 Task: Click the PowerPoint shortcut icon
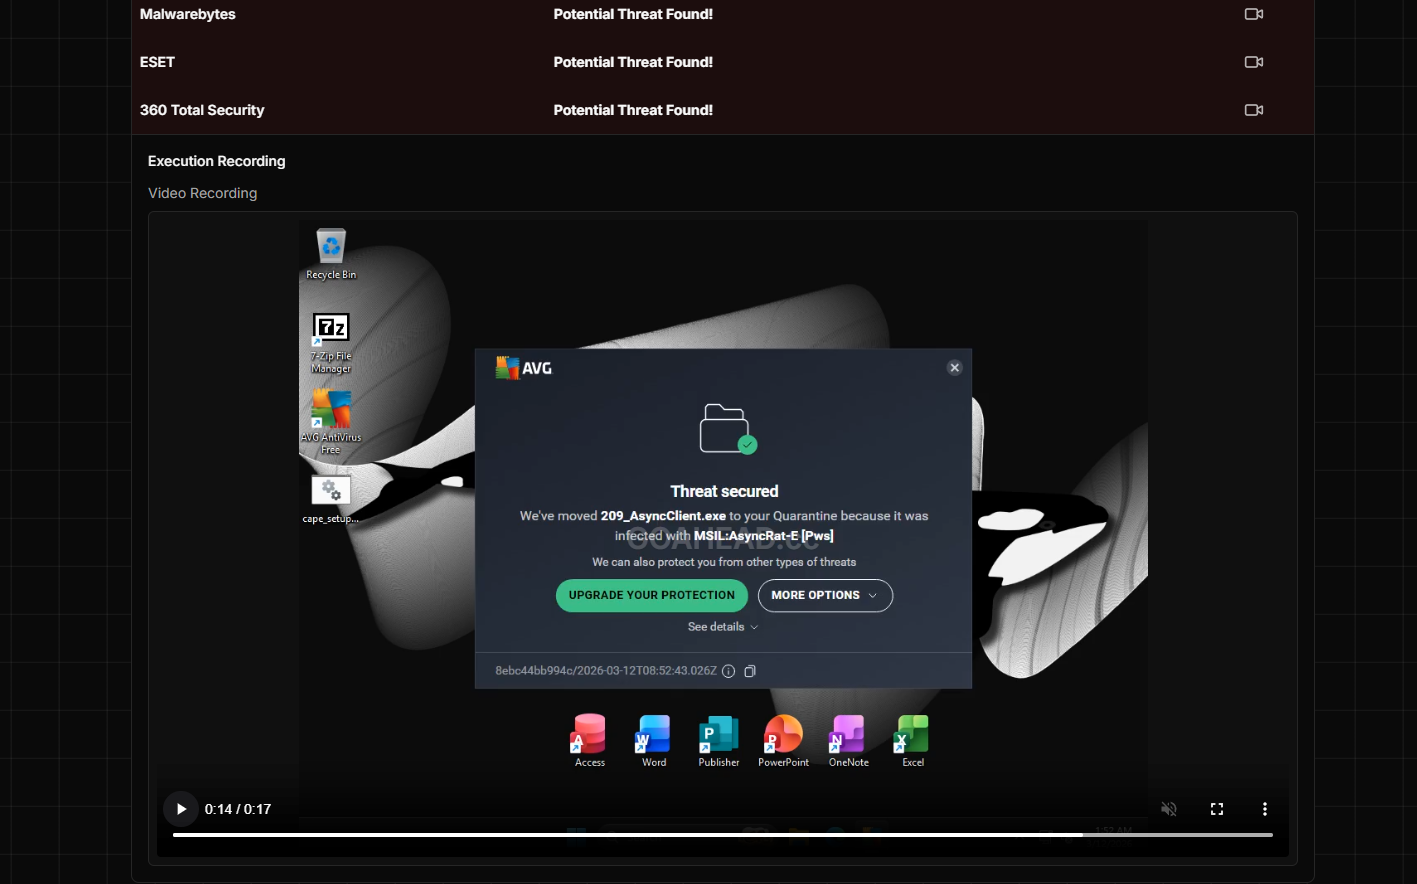(784, 741)
